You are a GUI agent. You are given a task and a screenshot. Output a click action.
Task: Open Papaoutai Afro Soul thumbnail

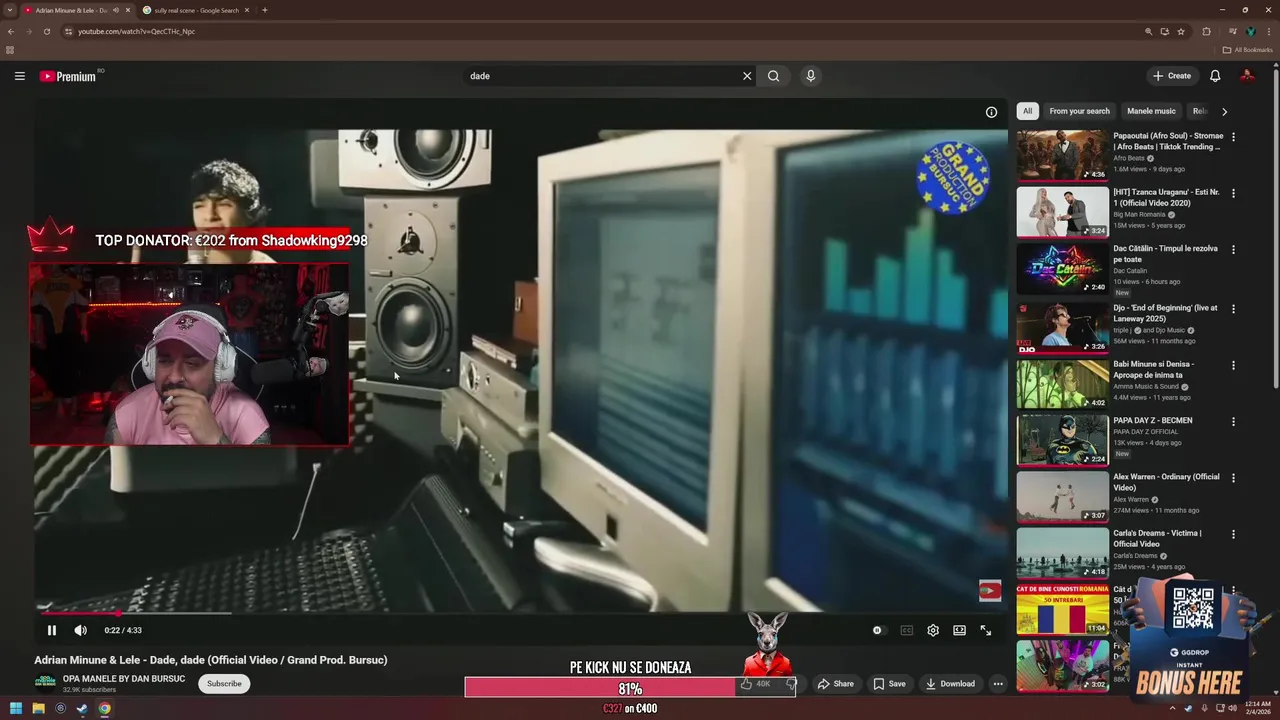click(x=1062, y=155)
